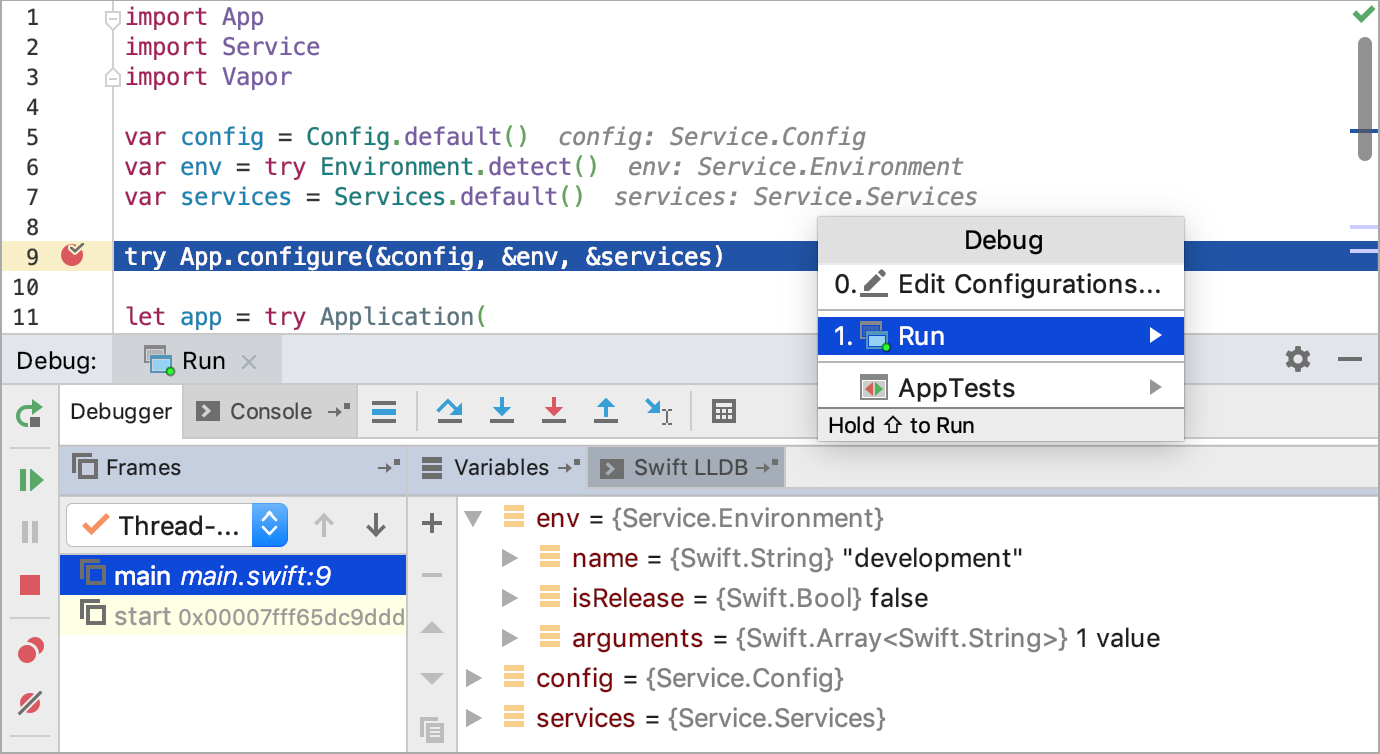1380x754 pixels.
Task: Click the editor vertical scrollbar thumb
Action: (1365, 98)
